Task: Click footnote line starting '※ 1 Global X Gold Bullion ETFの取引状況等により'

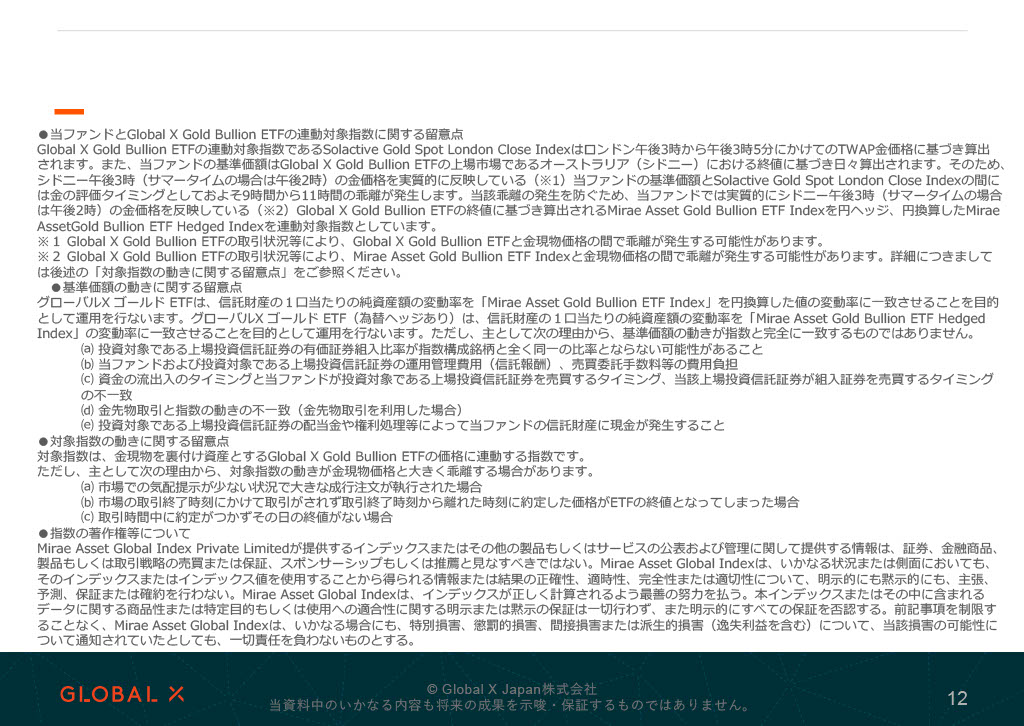Action: coord(432,242)
